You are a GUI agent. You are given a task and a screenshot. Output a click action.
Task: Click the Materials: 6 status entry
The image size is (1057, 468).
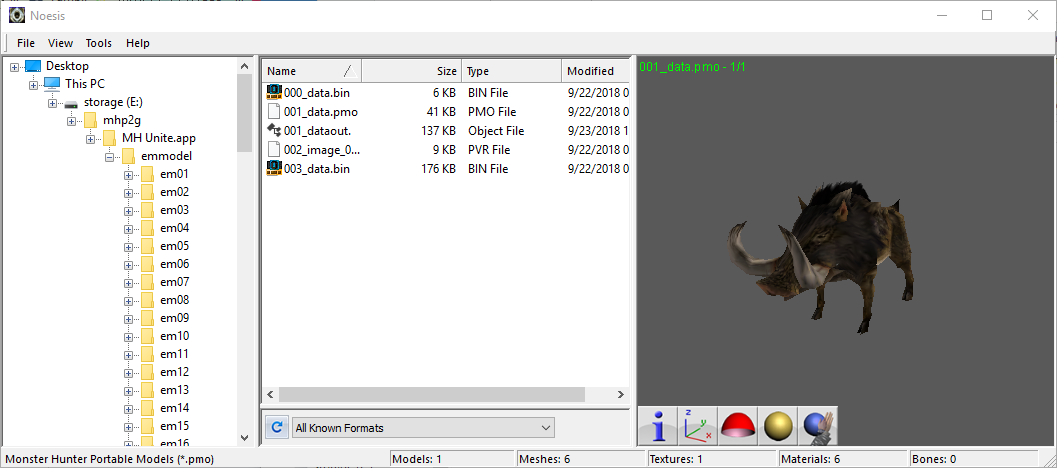pos(809,459)
